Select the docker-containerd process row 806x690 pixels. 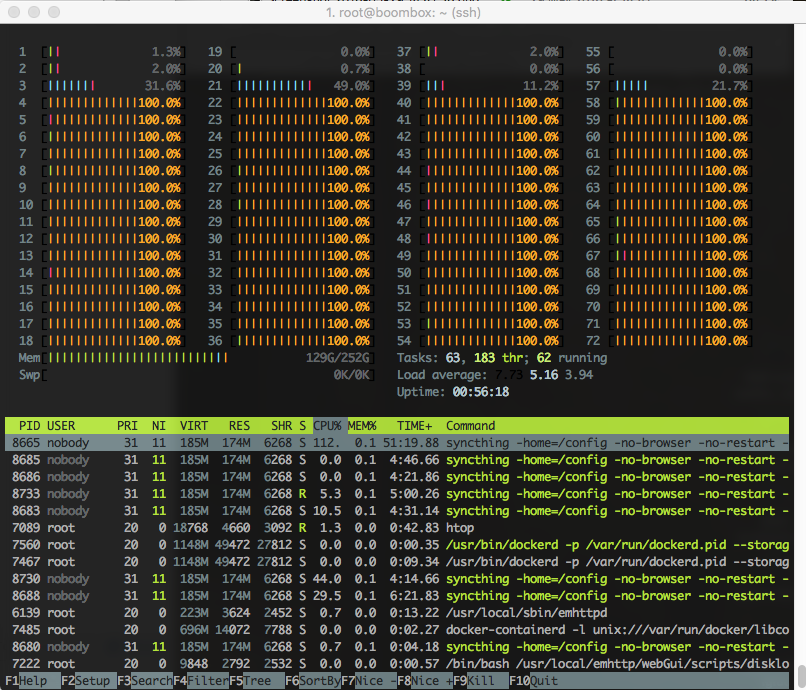coord(397,630)
